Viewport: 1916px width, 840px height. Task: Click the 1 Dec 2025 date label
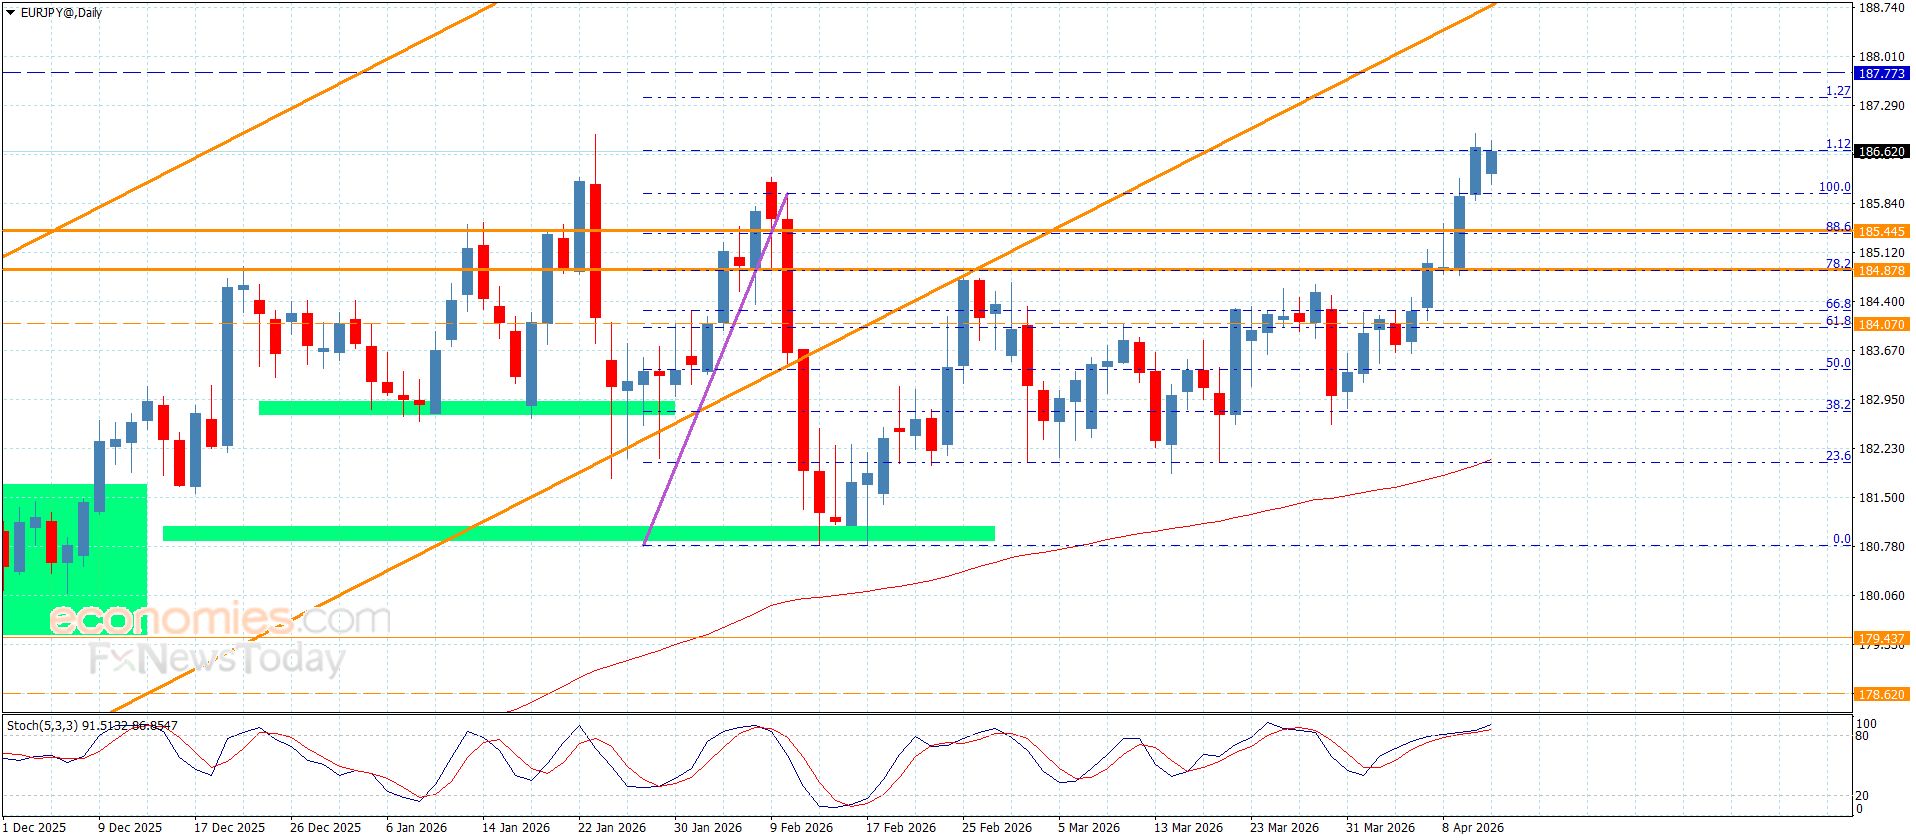pyautogui.click(x=34, y=828)
